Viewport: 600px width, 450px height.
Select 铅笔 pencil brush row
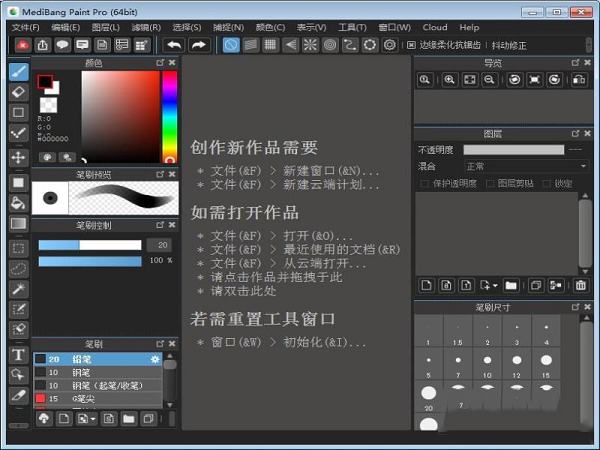(98, 359)
